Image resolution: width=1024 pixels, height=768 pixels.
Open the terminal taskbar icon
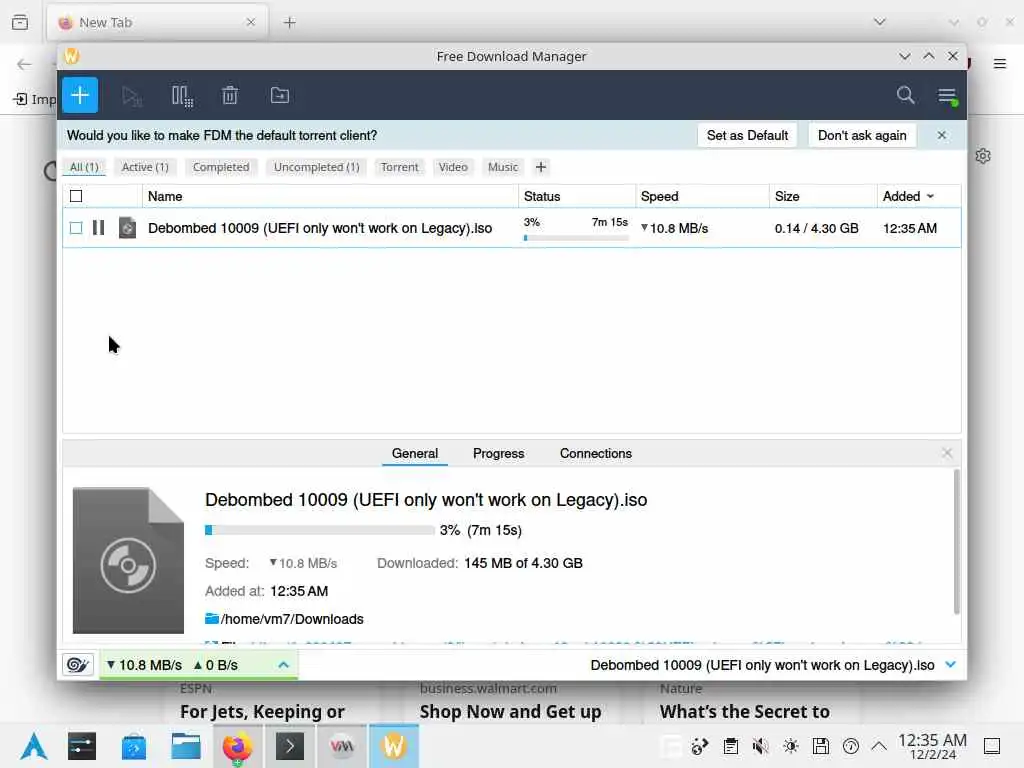pyautogui.click(x=290, y=746)
